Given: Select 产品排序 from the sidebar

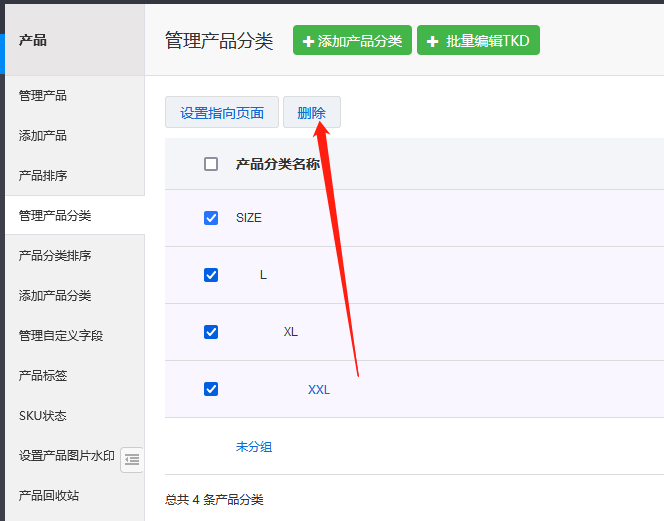Looking at the screenshot, I should click(43, 176).
